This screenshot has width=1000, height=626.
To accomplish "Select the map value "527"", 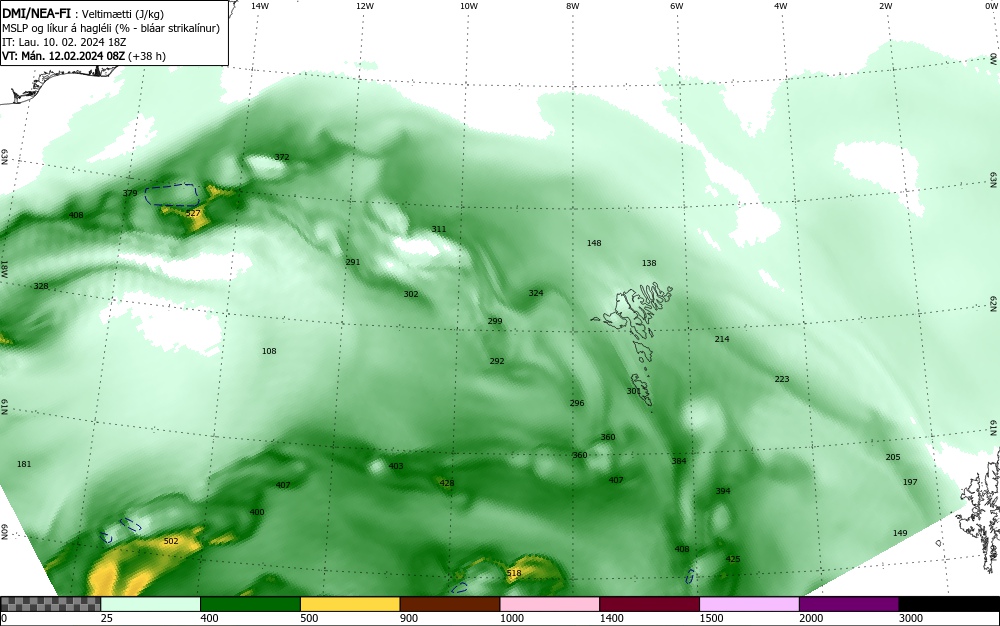I will click(x=193, y=214).
